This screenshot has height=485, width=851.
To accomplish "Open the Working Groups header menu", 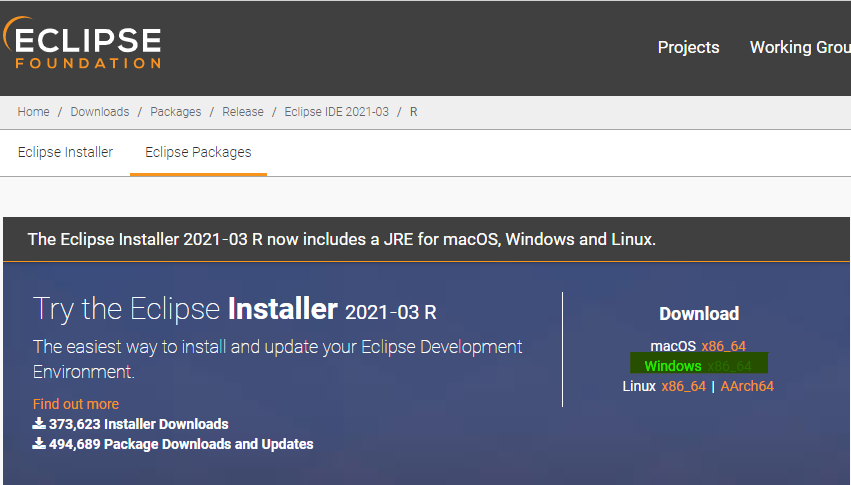I will (x=800, y=47).
